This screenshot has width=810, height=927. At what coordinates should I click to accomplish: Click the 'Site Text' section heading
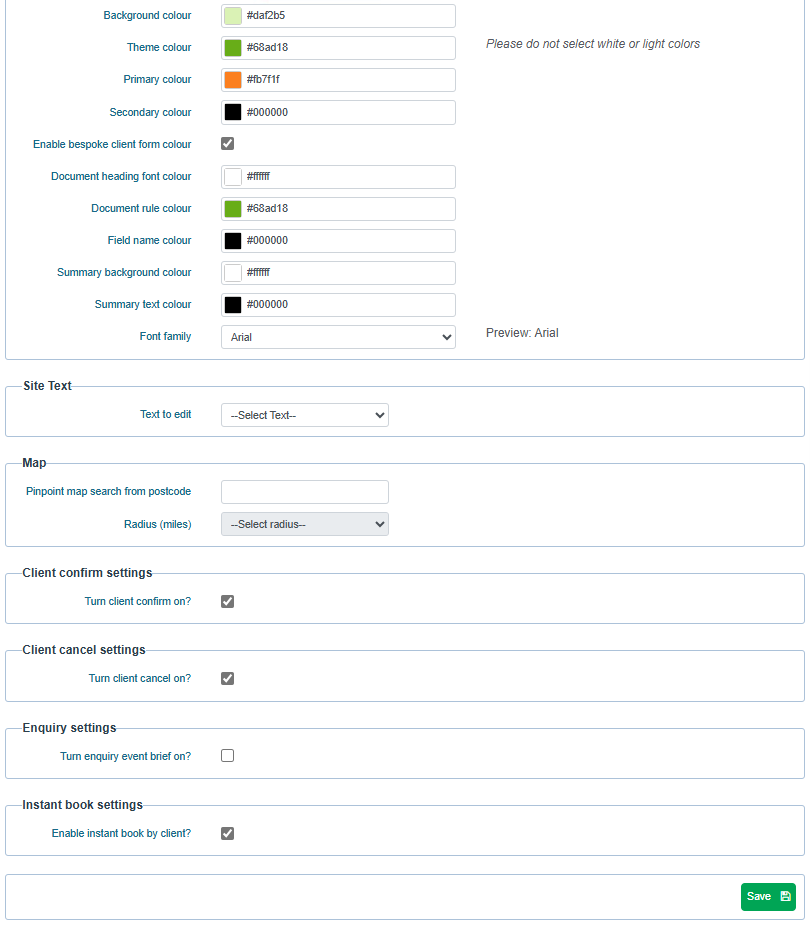point(47,385)
